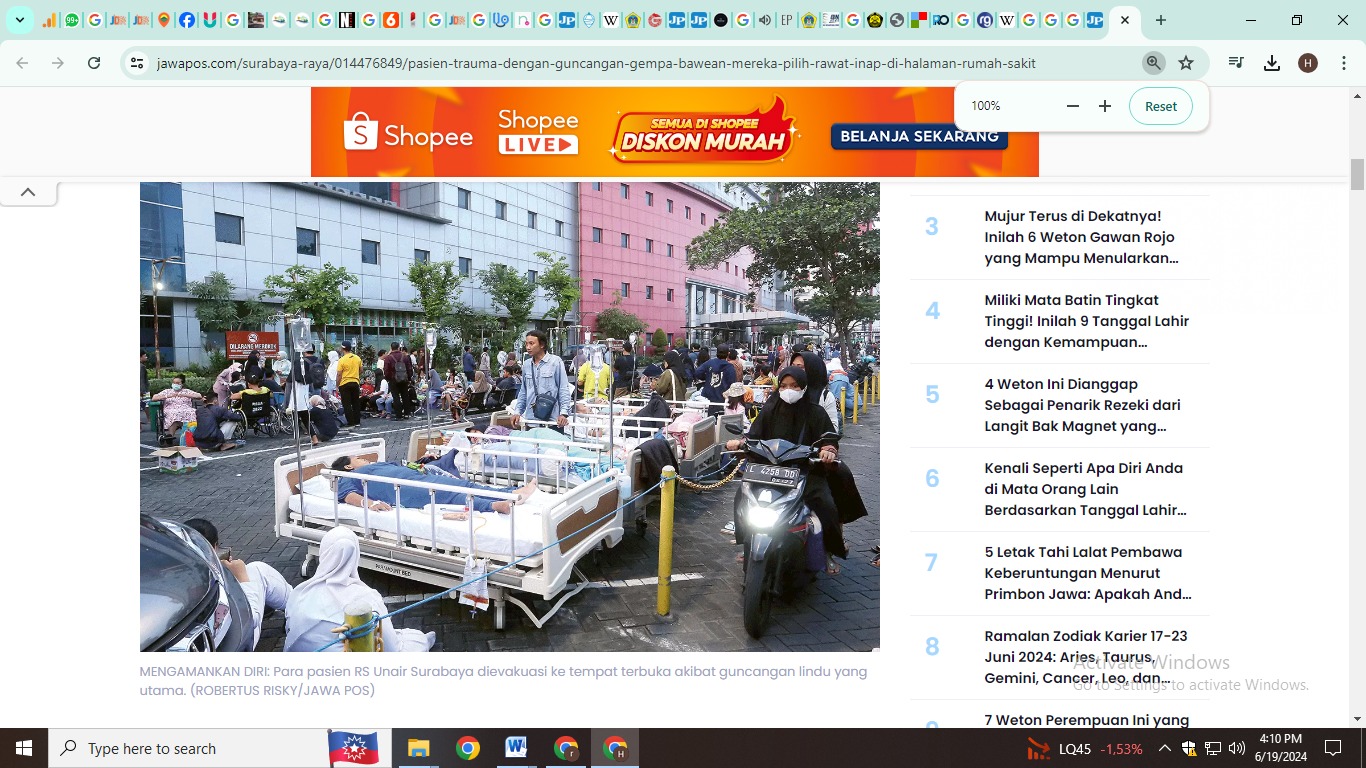Image resolution: width=1366 pixels, height=768 pixels.
Task: Decrease zoom with the minus button
Action: pos(1073,106)
